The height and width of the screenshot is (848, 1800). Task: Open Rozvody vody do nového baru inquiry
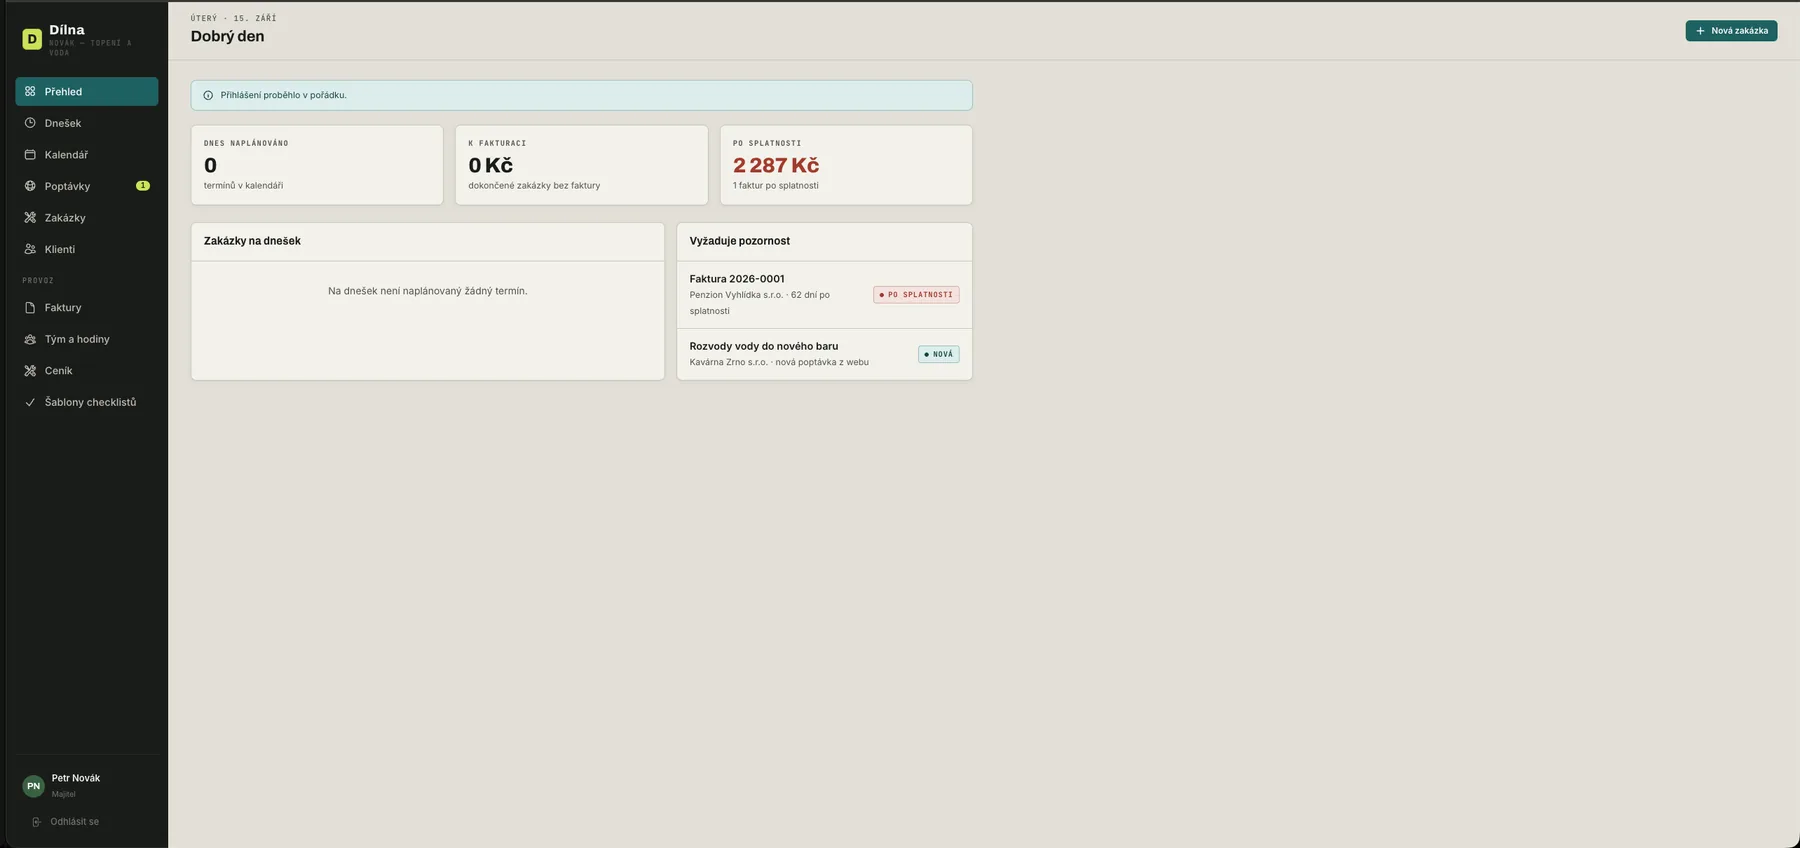(x=824, y=354)
